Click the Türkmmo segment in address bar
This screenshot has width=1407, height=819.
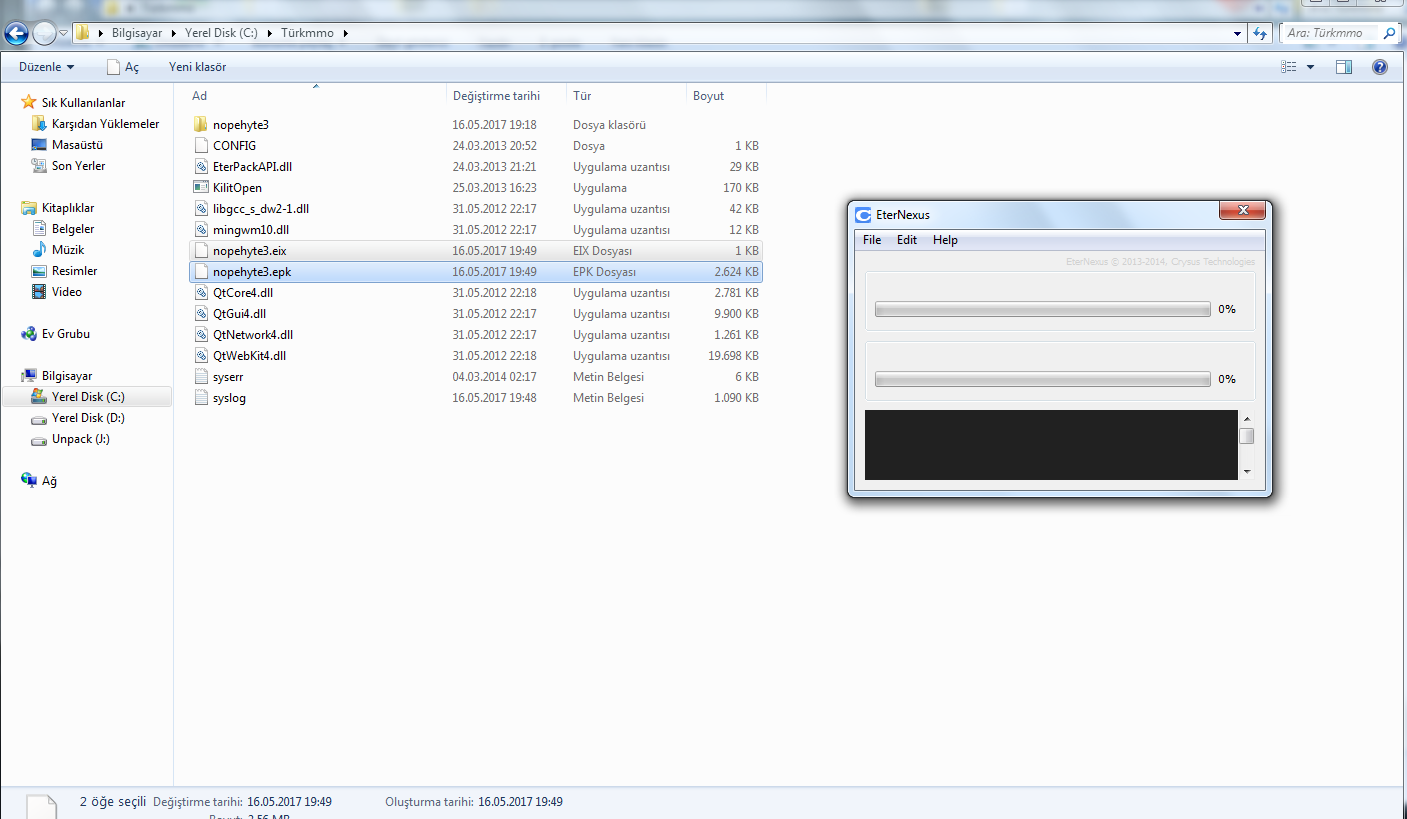coord(306,33)
